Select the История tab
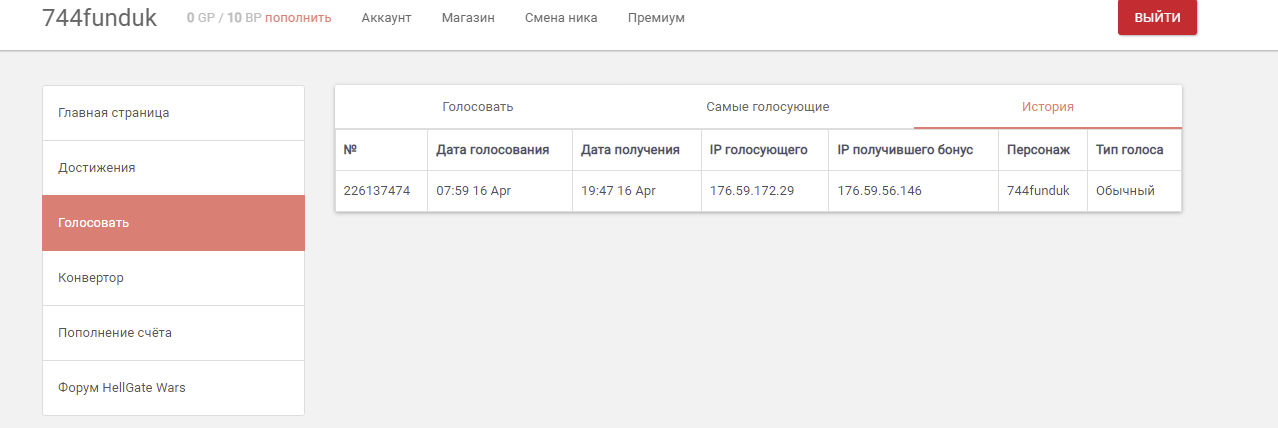This screenshot has width=1278, height=428. tap(1048, 107)
